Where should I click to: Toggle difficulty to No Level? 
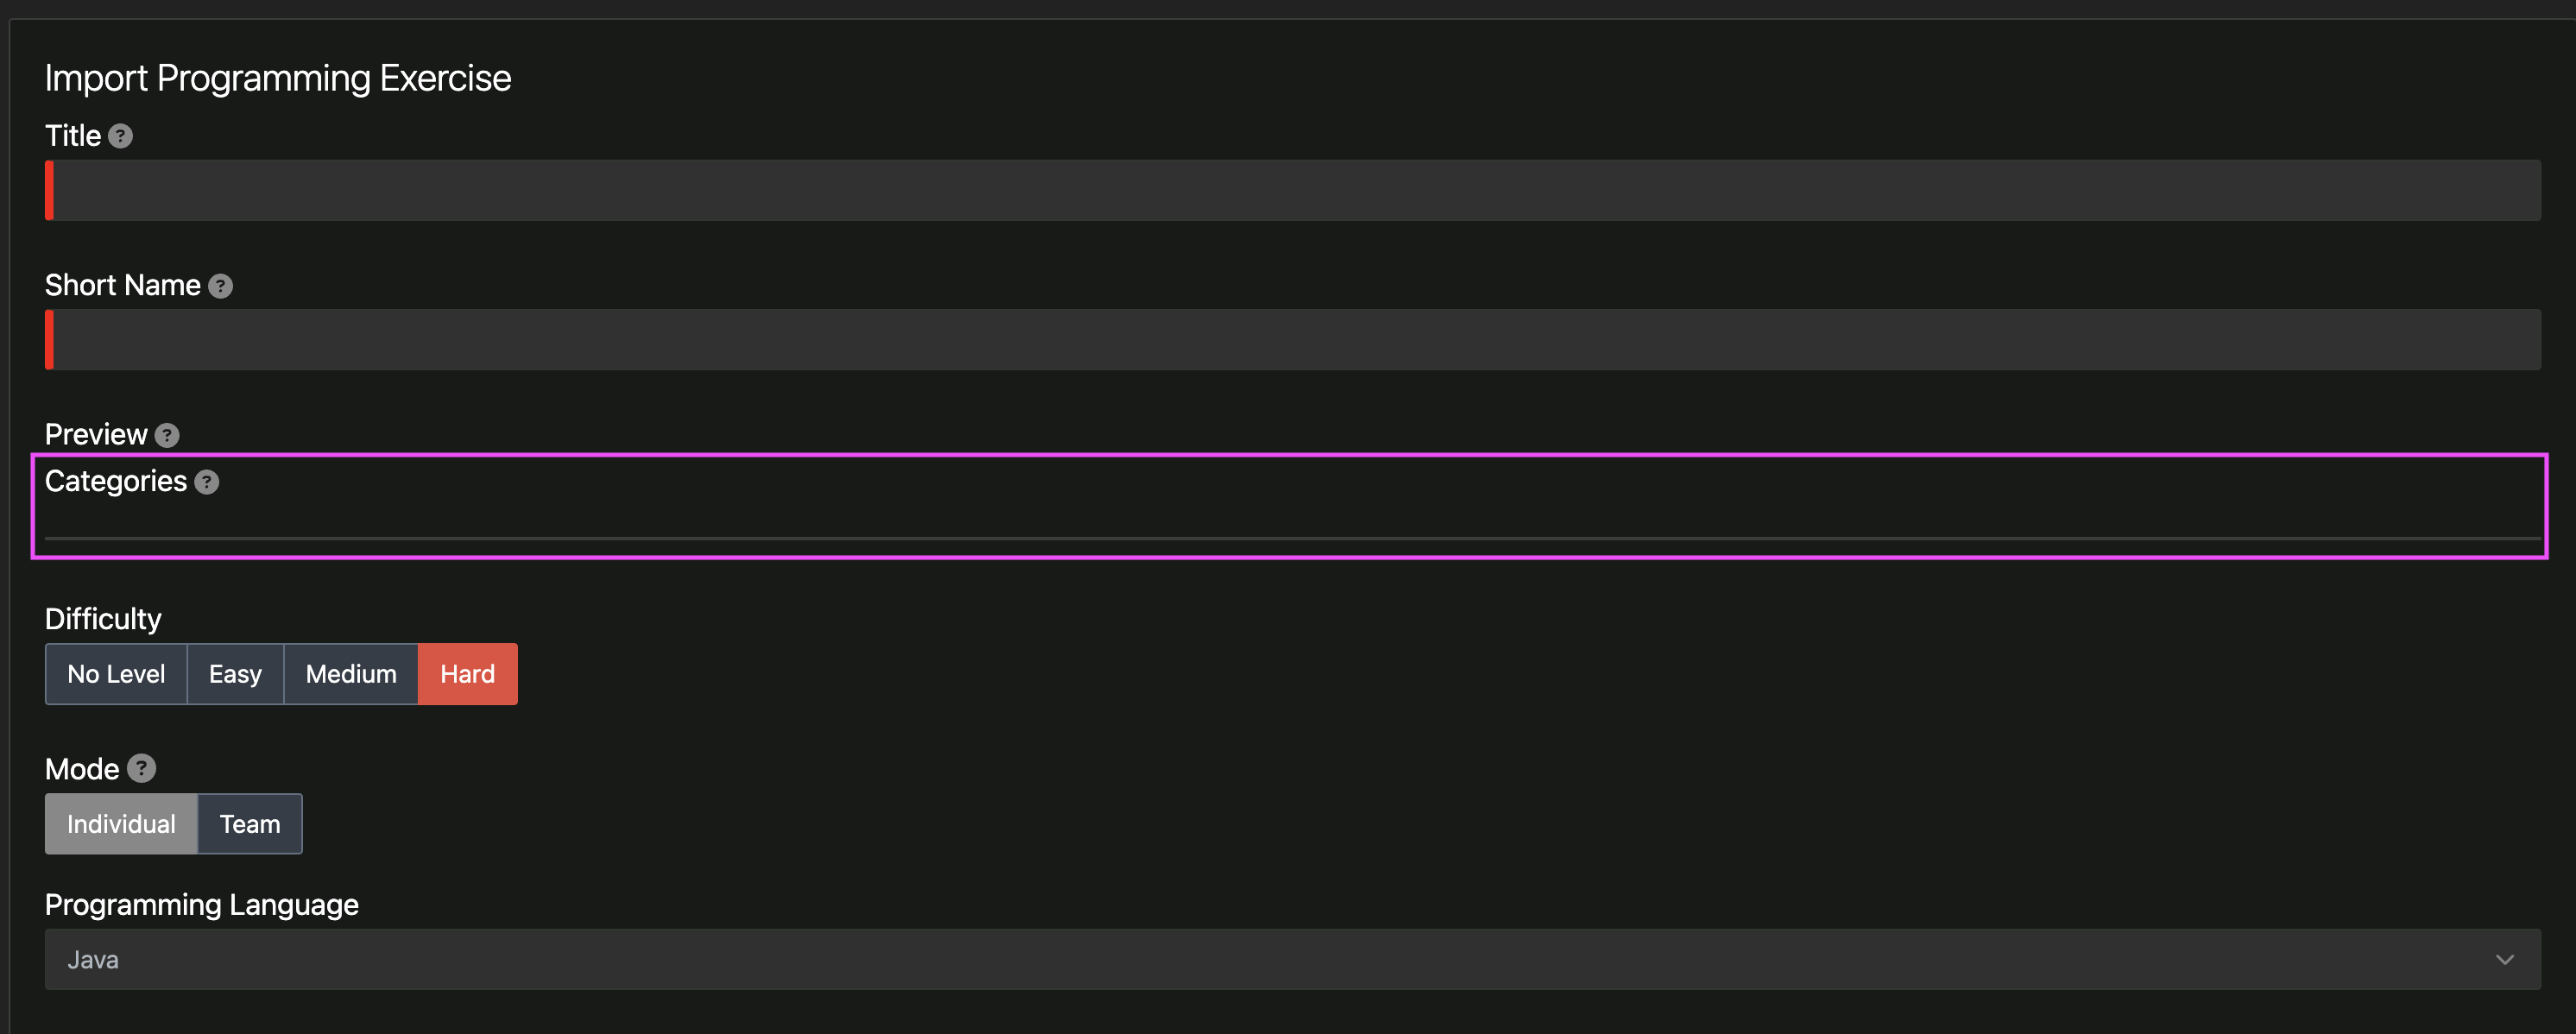coord(115,673)
